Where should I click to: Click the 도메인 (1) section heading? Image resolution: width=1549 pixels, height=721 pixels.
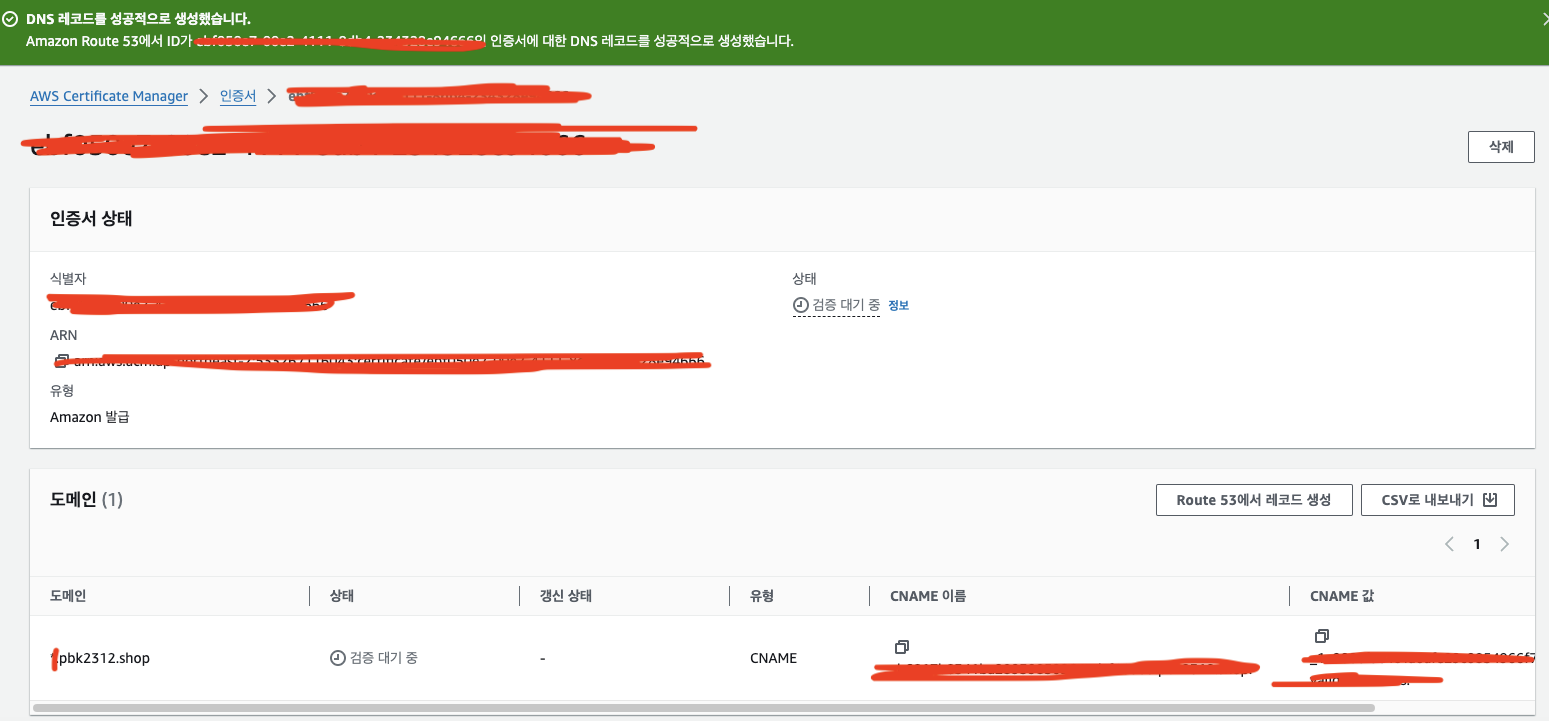pos(86,499)
